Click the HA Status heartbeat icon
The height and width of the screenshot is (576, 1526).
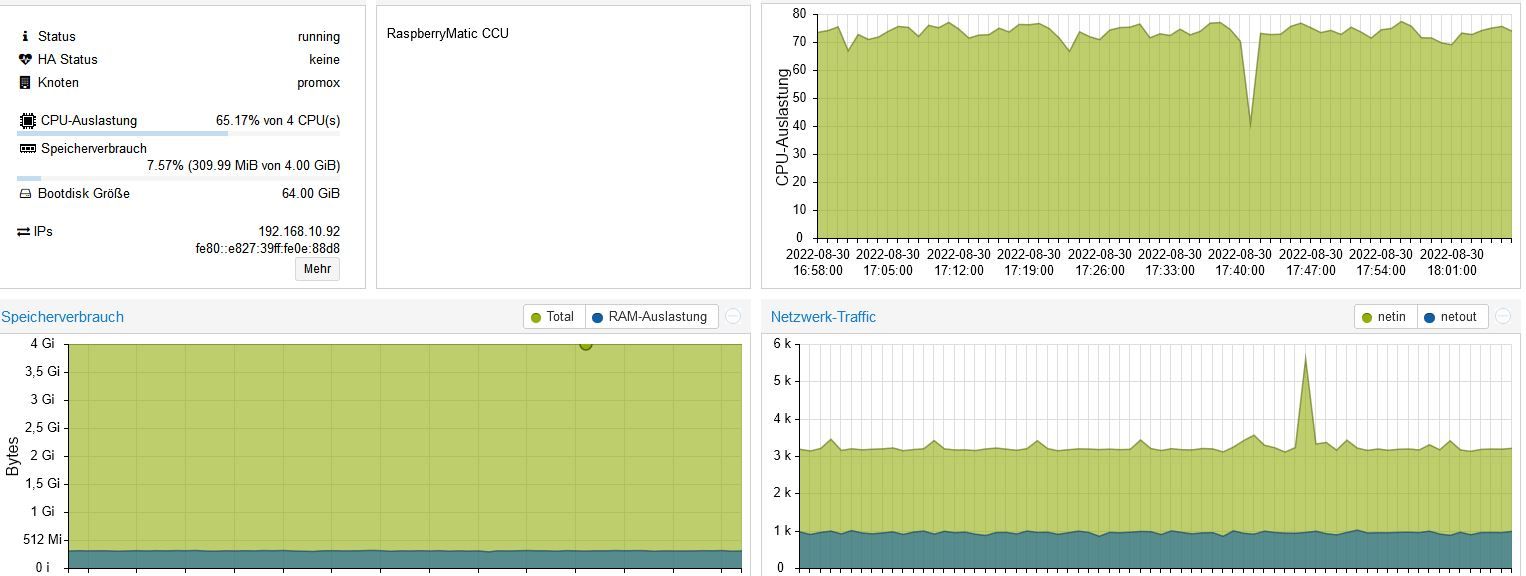point(25,59)
